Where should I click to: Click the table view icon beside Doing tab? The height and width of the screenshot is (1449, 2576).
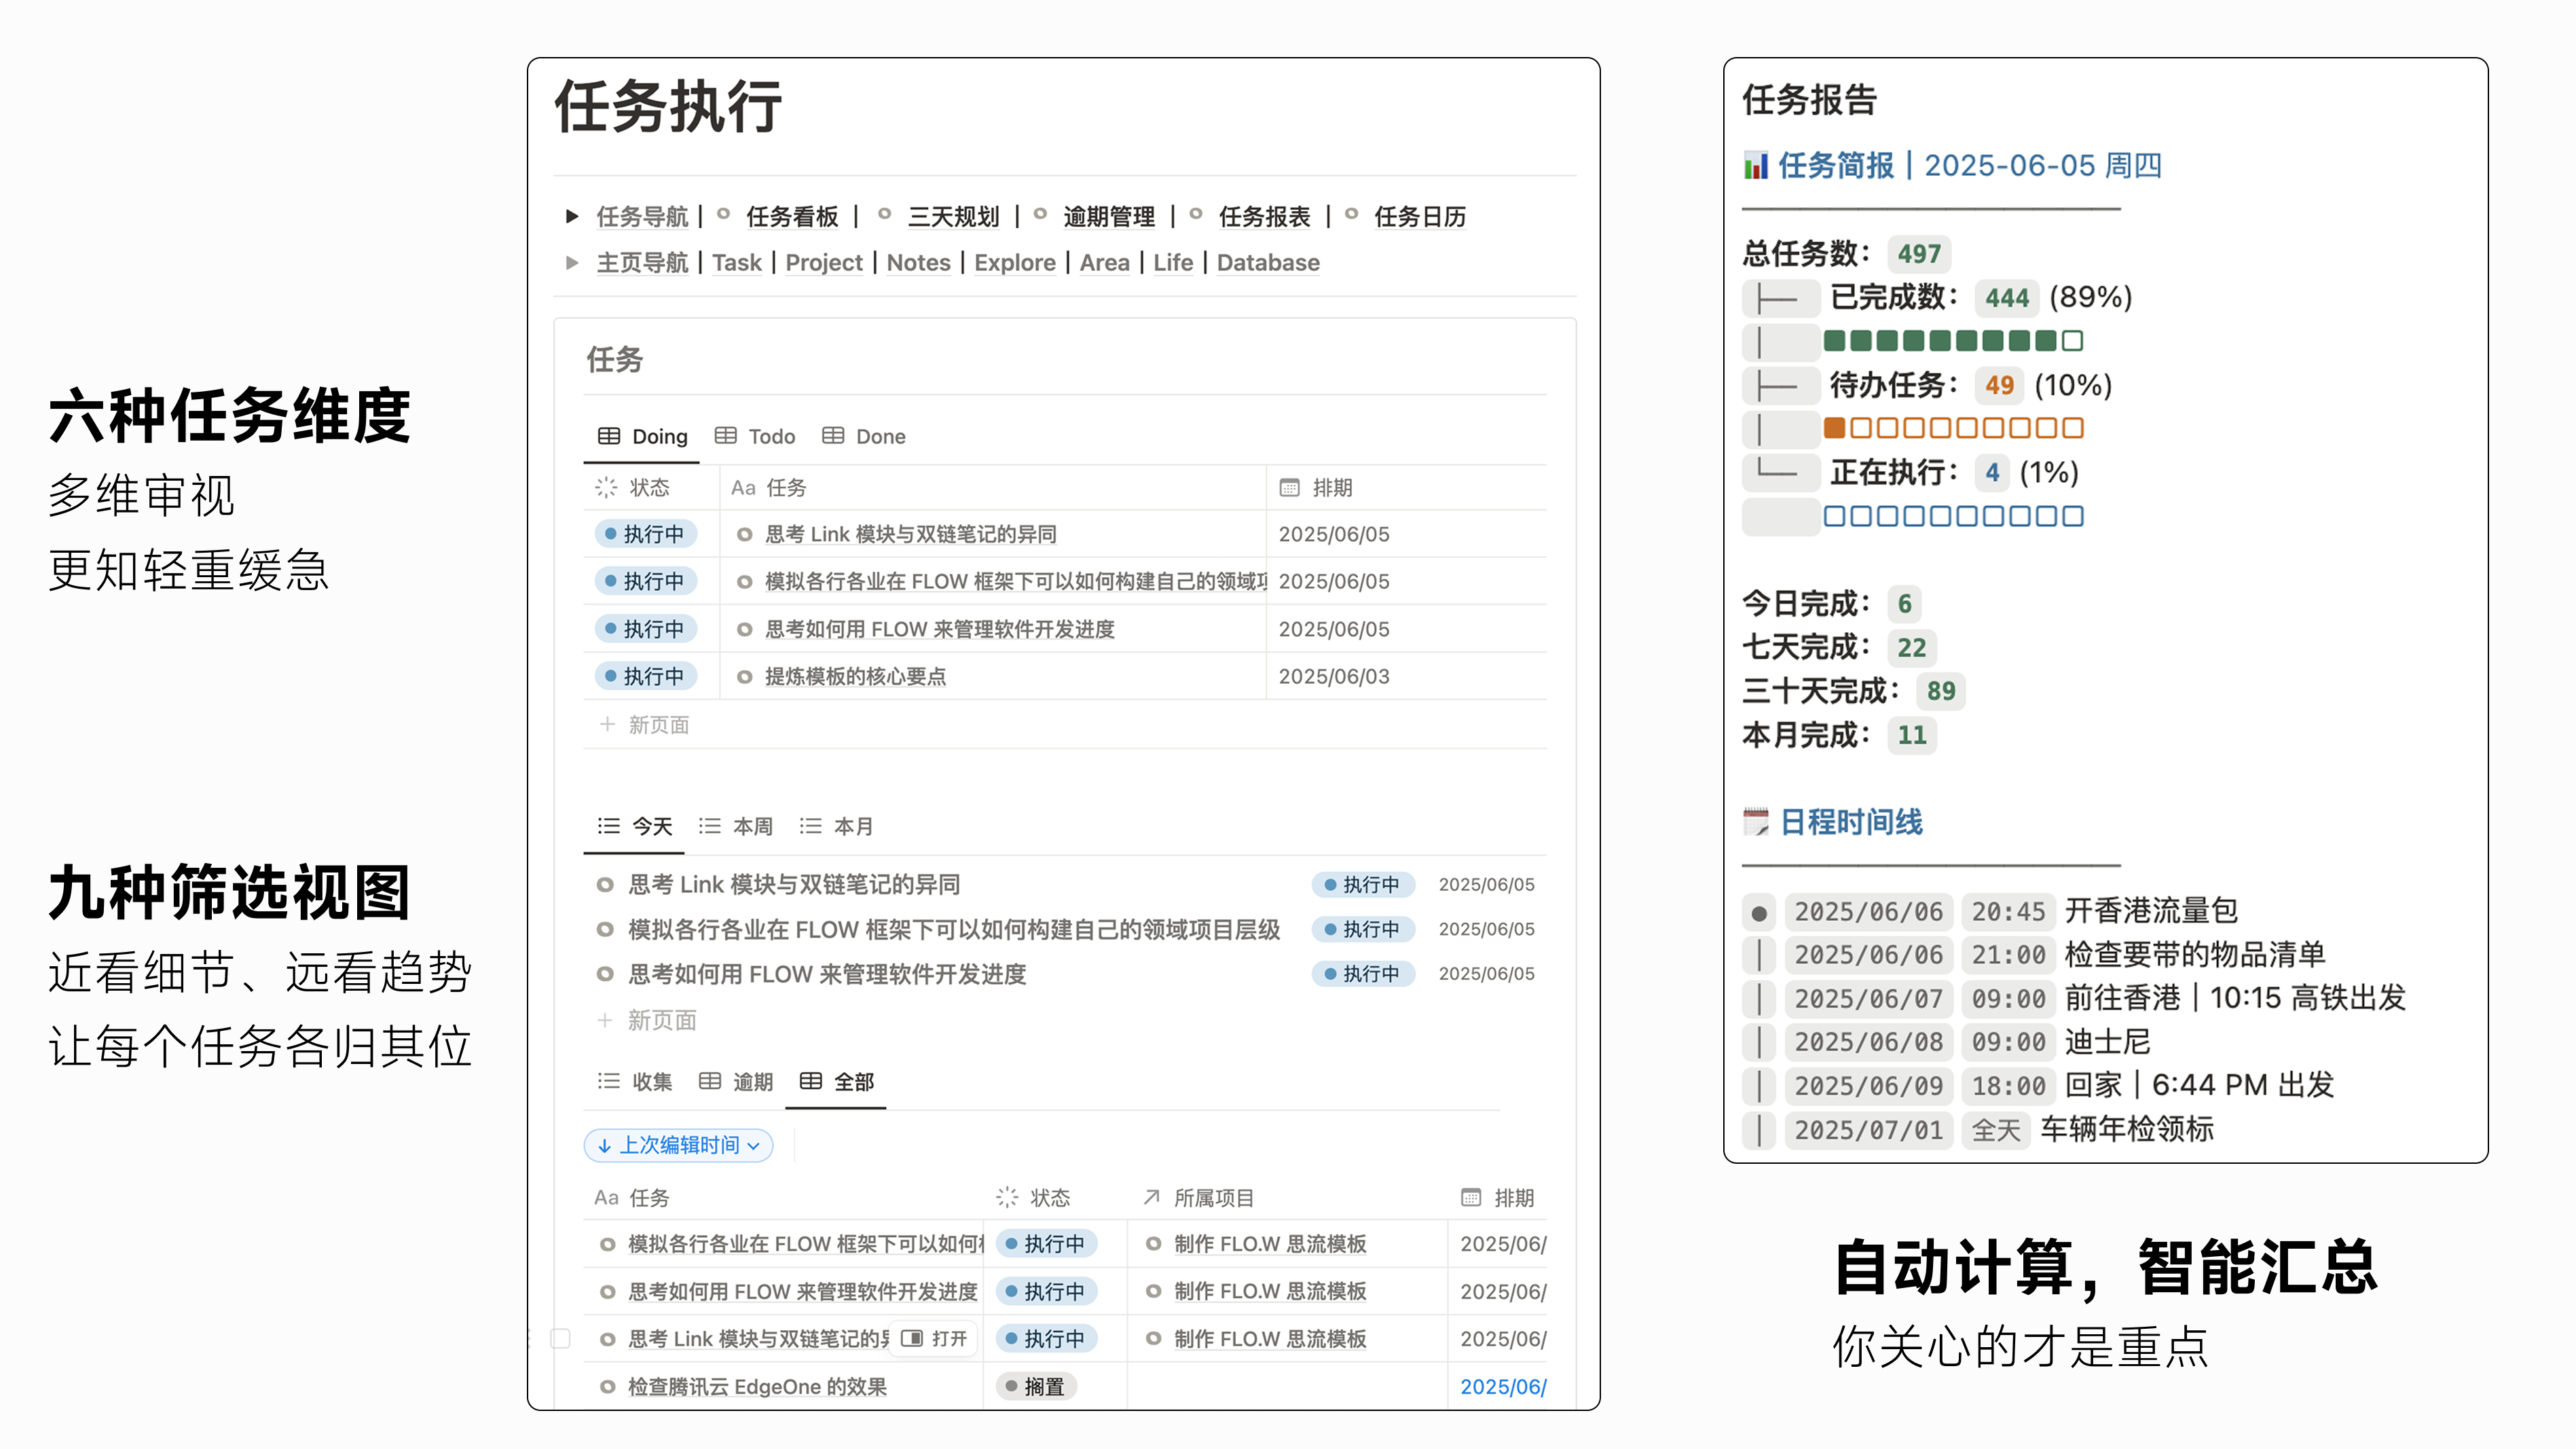coord(610,436)
